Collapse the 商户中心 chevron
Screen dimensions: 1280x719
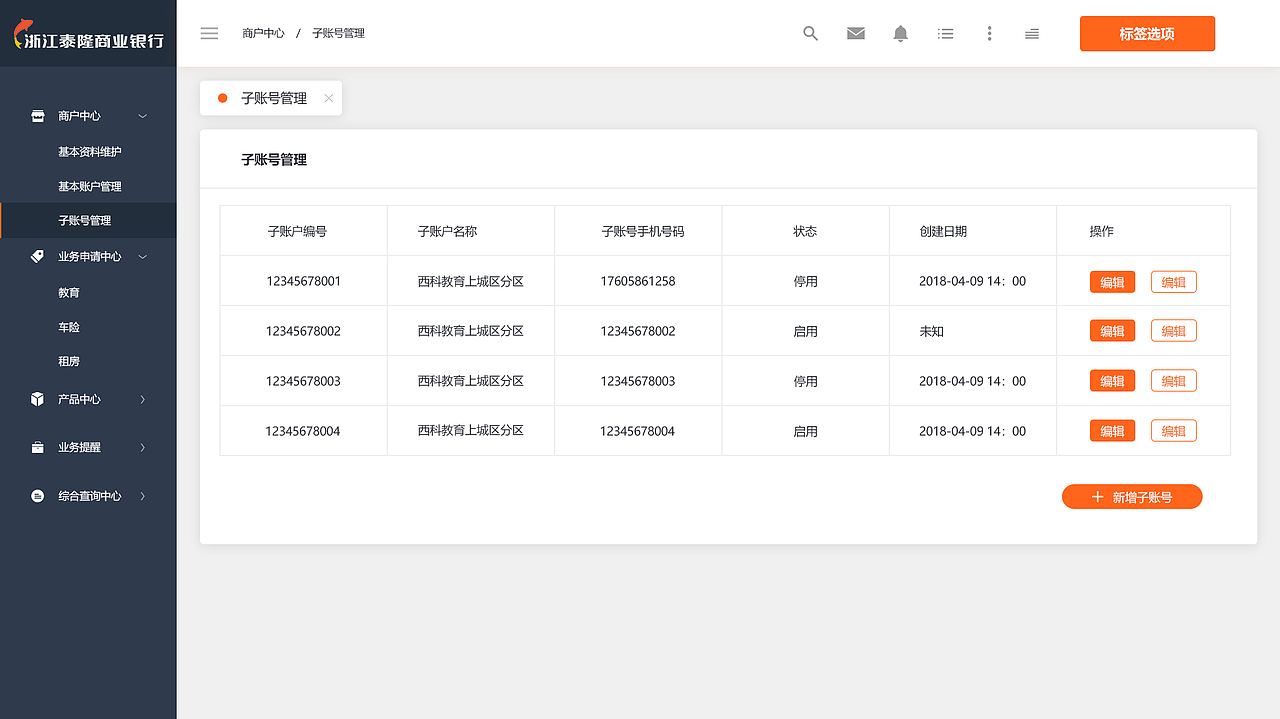click(142, 116)
